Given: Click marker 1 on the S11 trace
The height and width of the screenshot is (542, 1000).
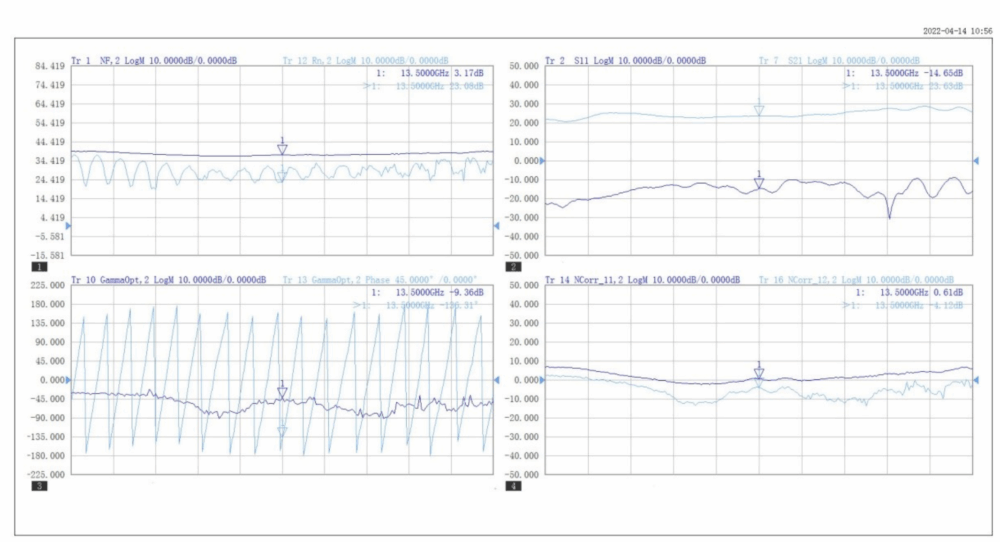Looking at the screenshot, I should [x=759, y=181].
